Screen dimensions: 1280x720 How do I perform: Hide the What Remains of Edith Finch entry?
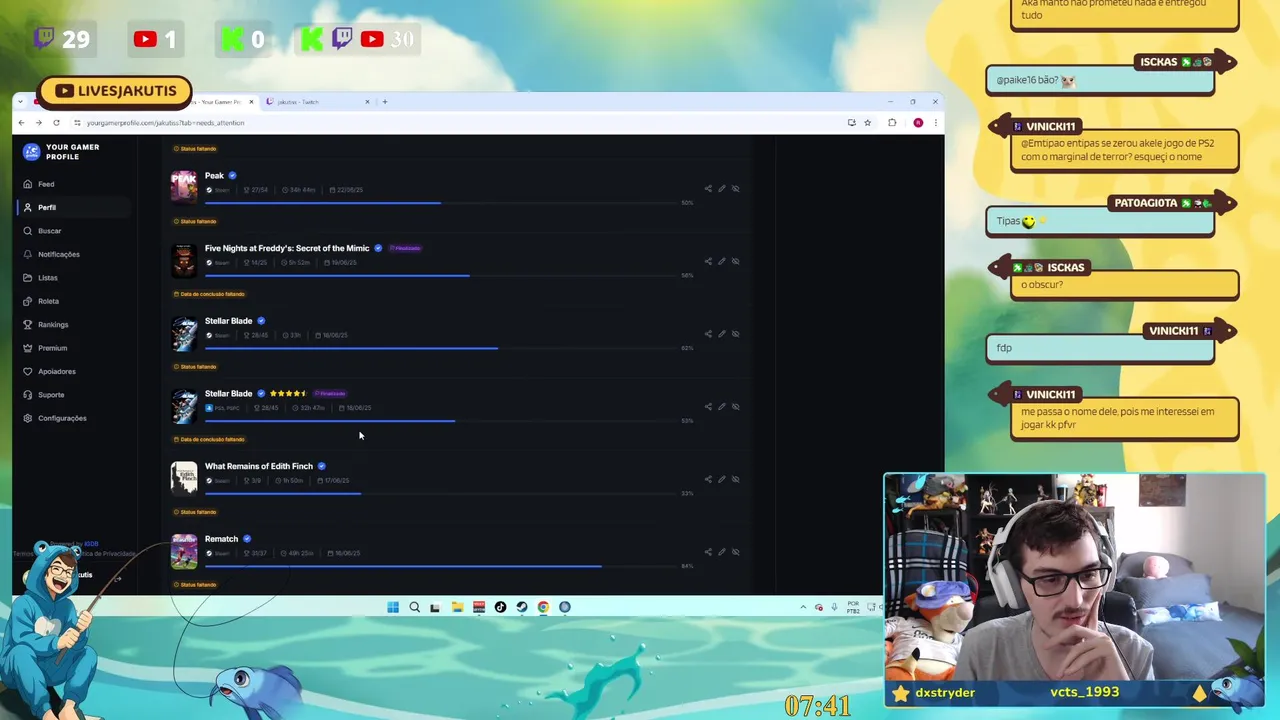[x=735, y=479]
